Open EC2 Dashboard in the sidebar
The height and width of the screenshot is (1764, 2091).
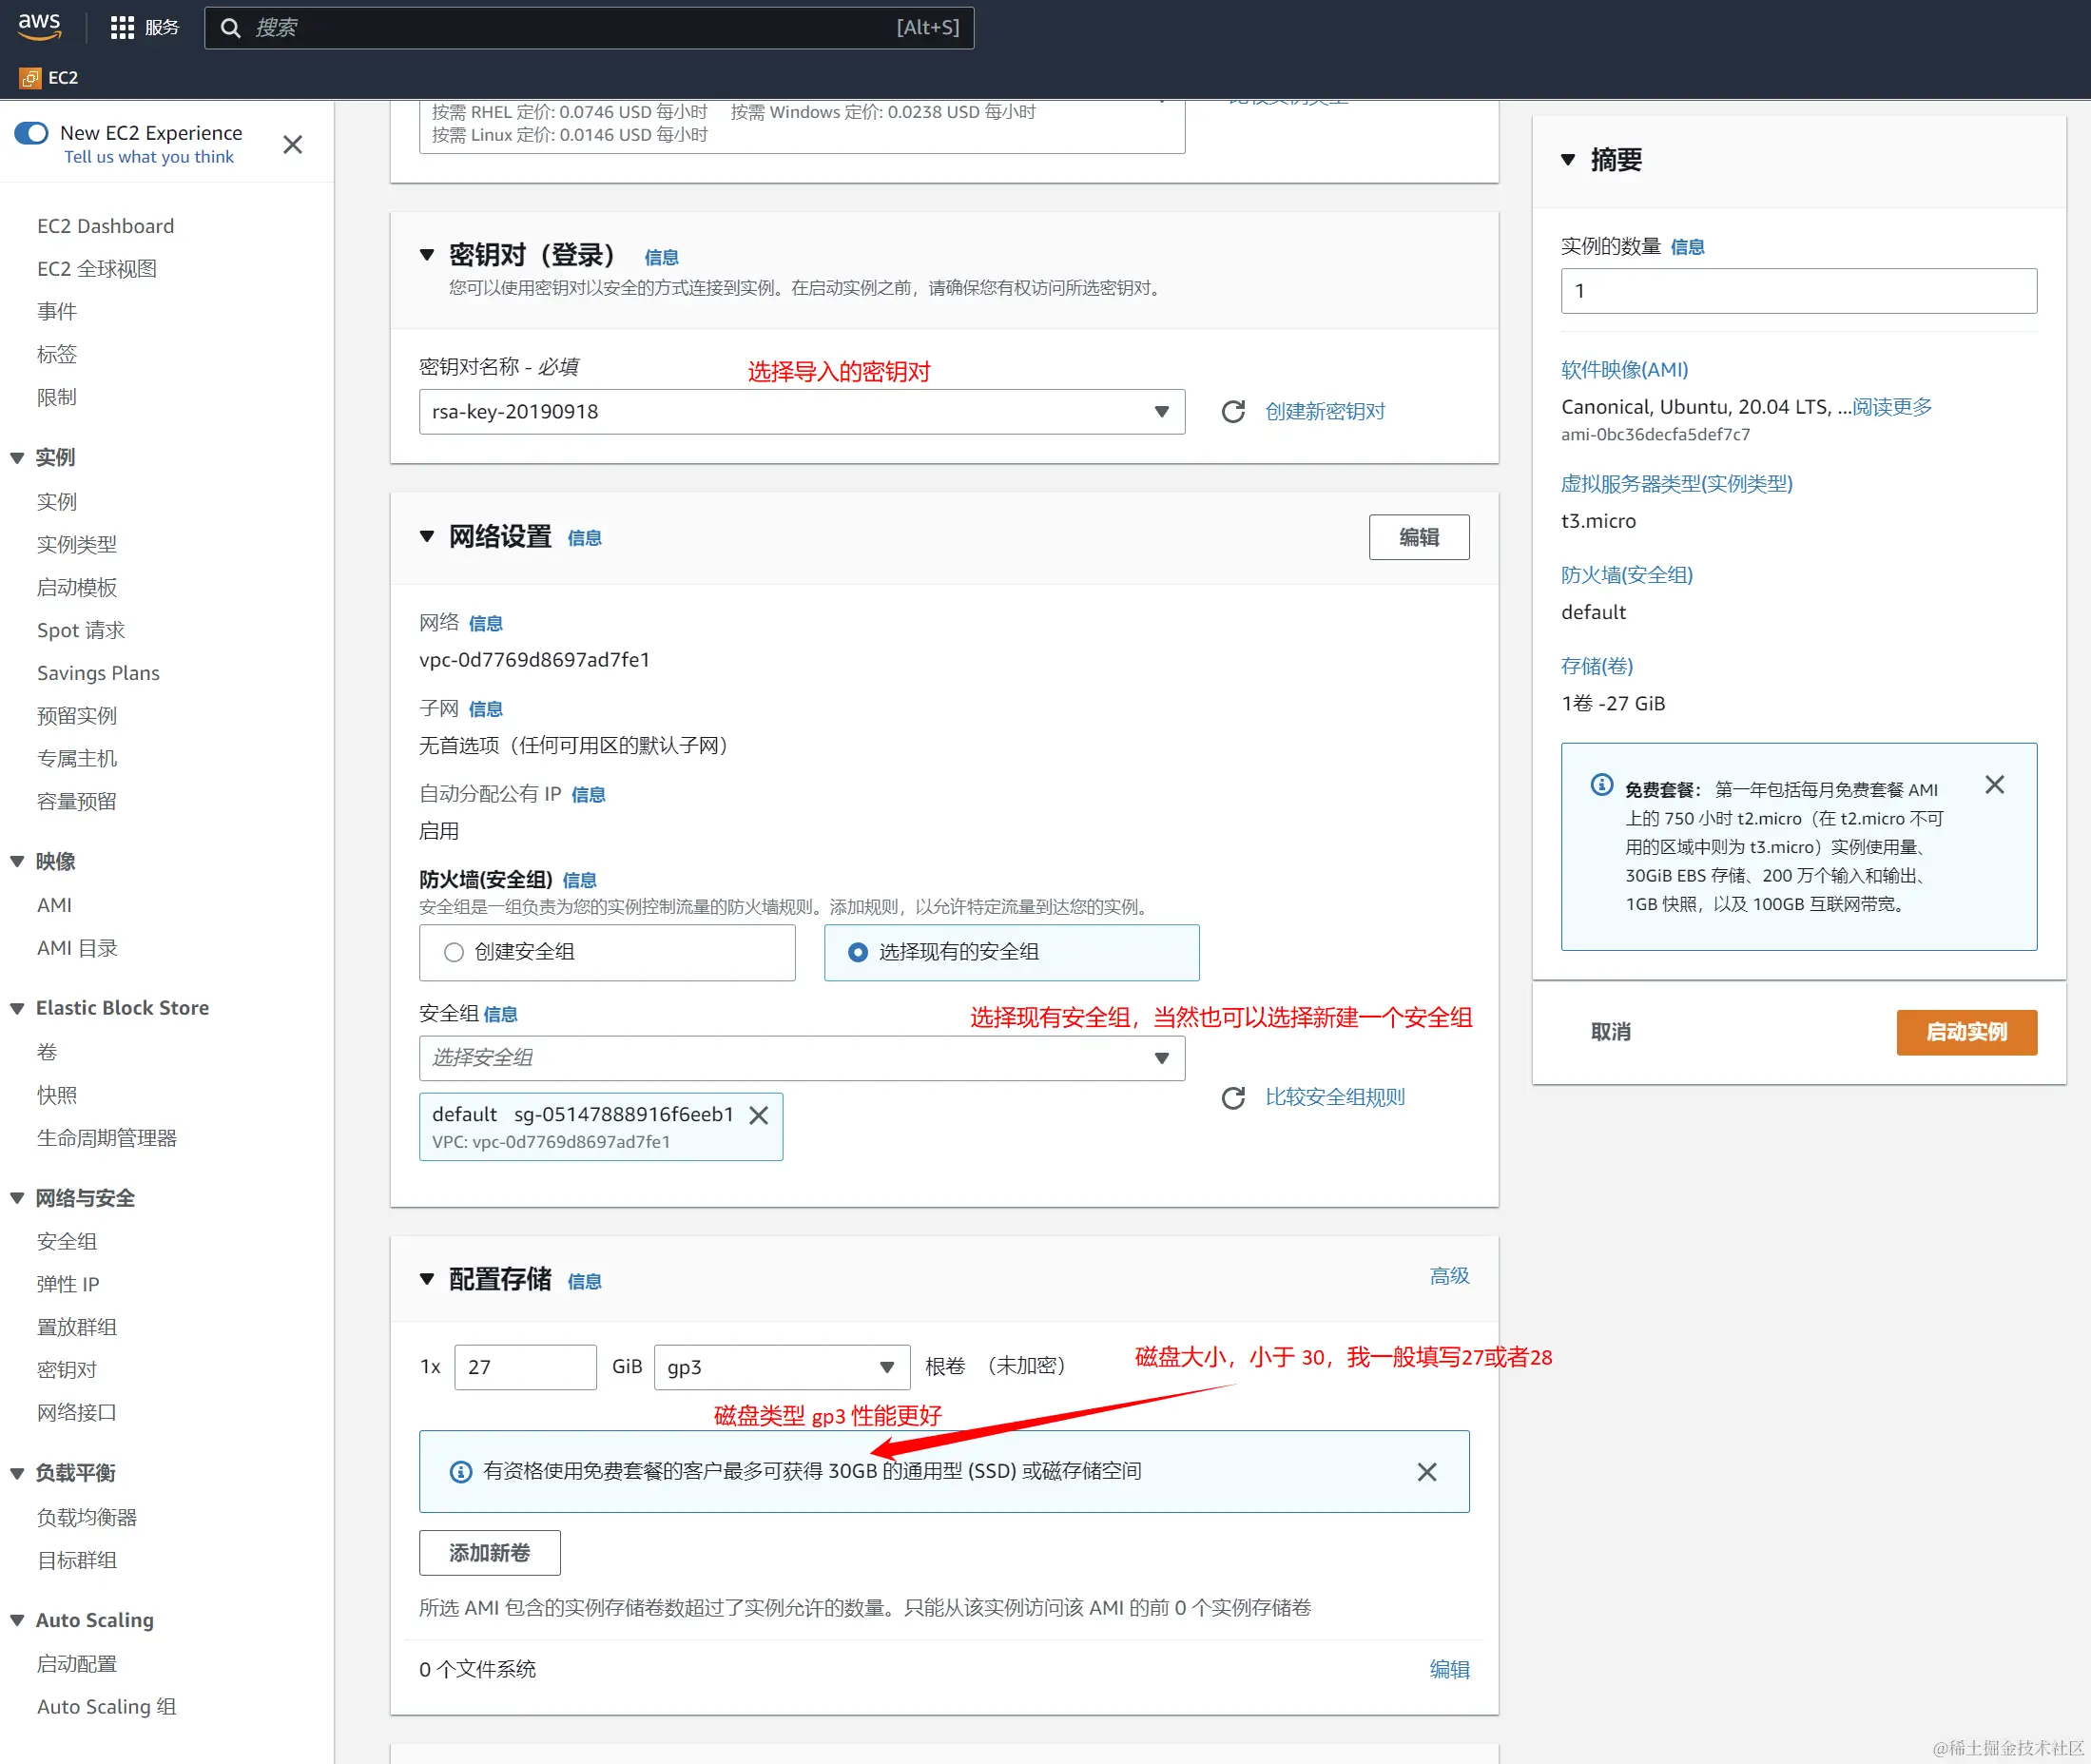tap(105, 226)
